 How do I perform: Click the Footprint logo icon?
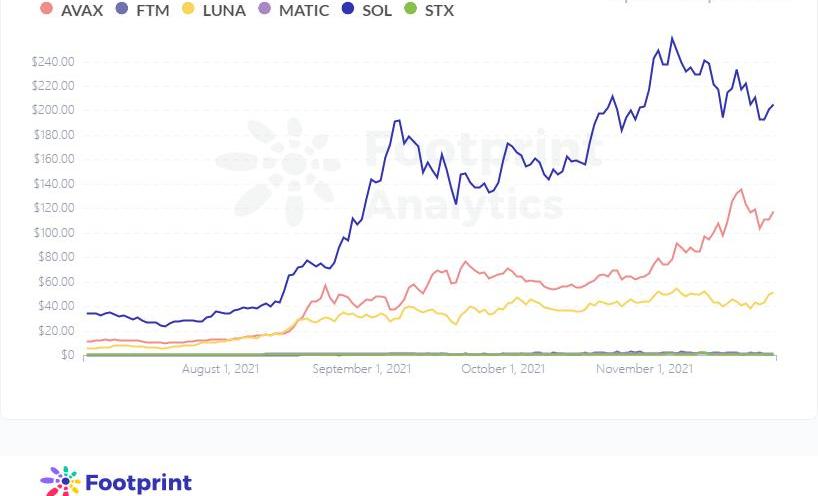(x=60, y=481)
